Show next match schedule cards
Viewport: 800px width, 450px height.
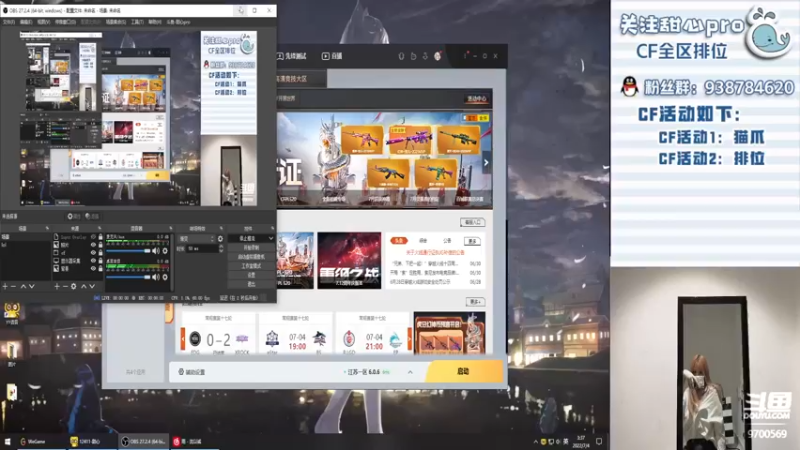click(409, 339)
